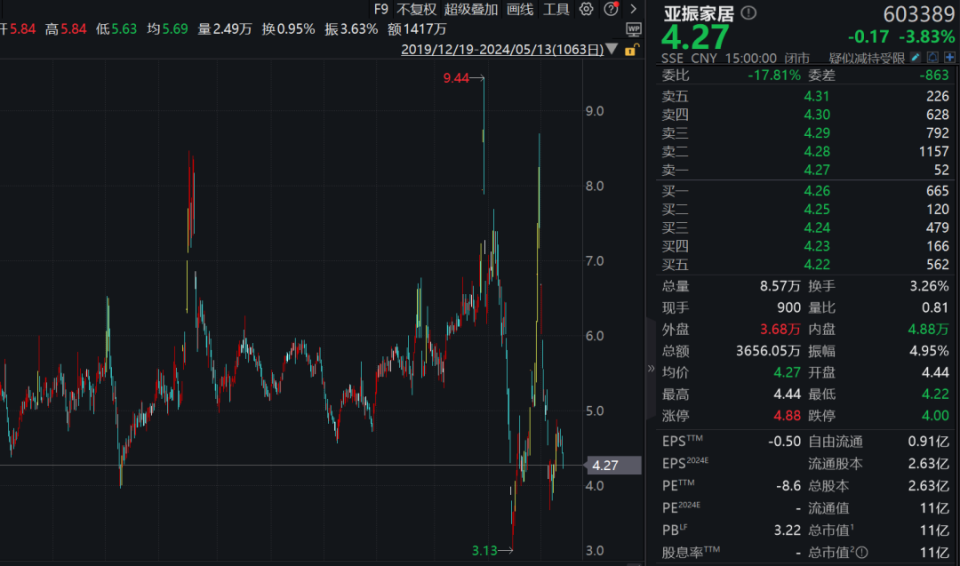Click the info icon beside 总市值²
The height and width of the screenshot is (566, 960).
[x=862, y=553]
